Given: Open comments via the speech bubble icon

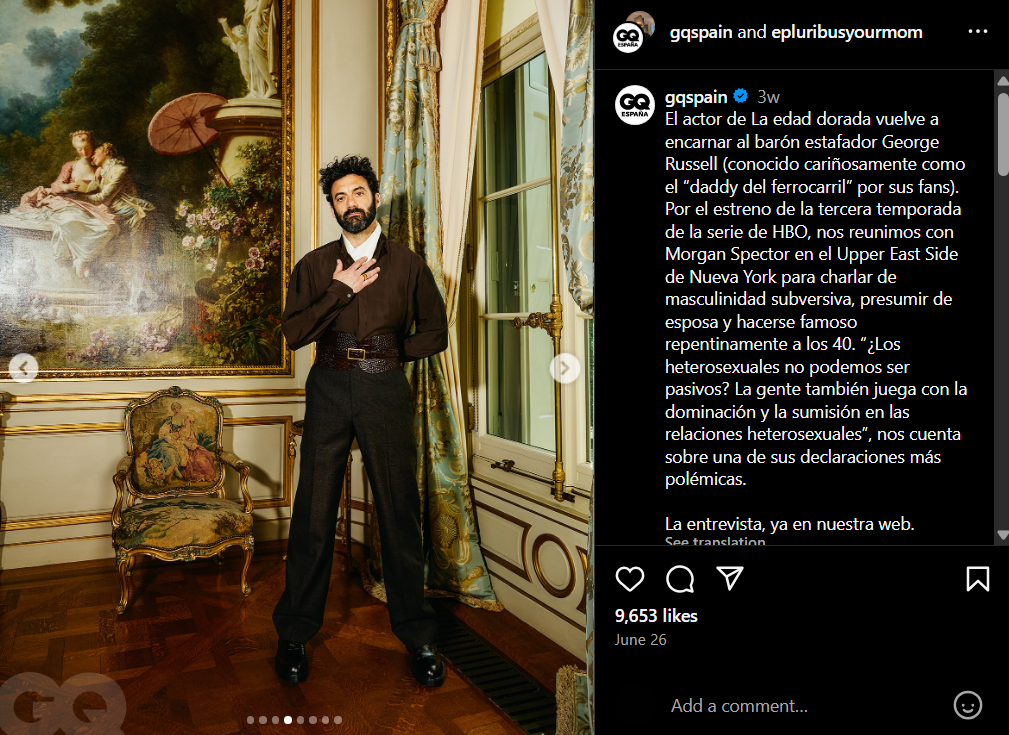Looking at the screenshot, I should tap(680, 579).
